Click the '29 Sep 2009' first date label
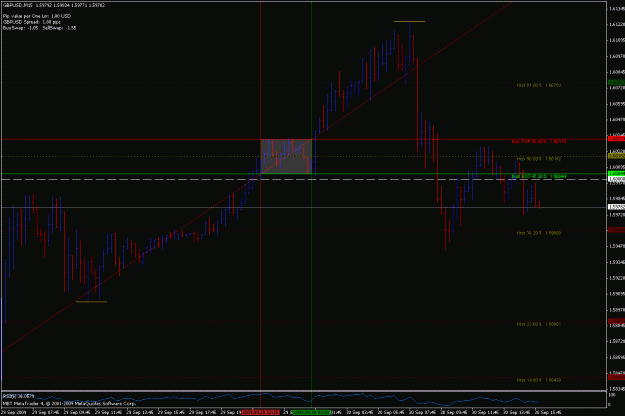The image size is (625, 416). [14, 412]
